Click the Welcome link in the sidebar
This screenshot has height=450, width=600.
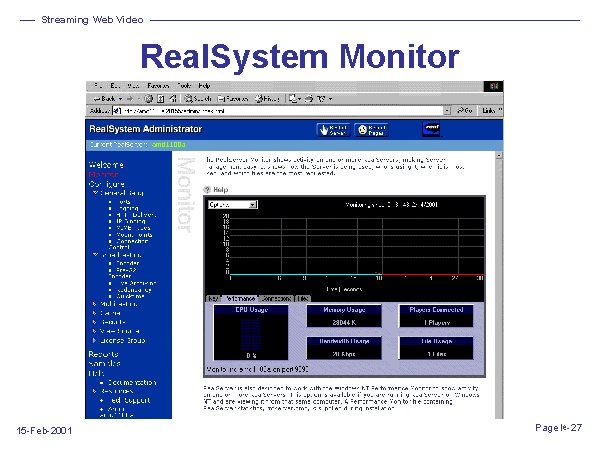click(107, 163)
